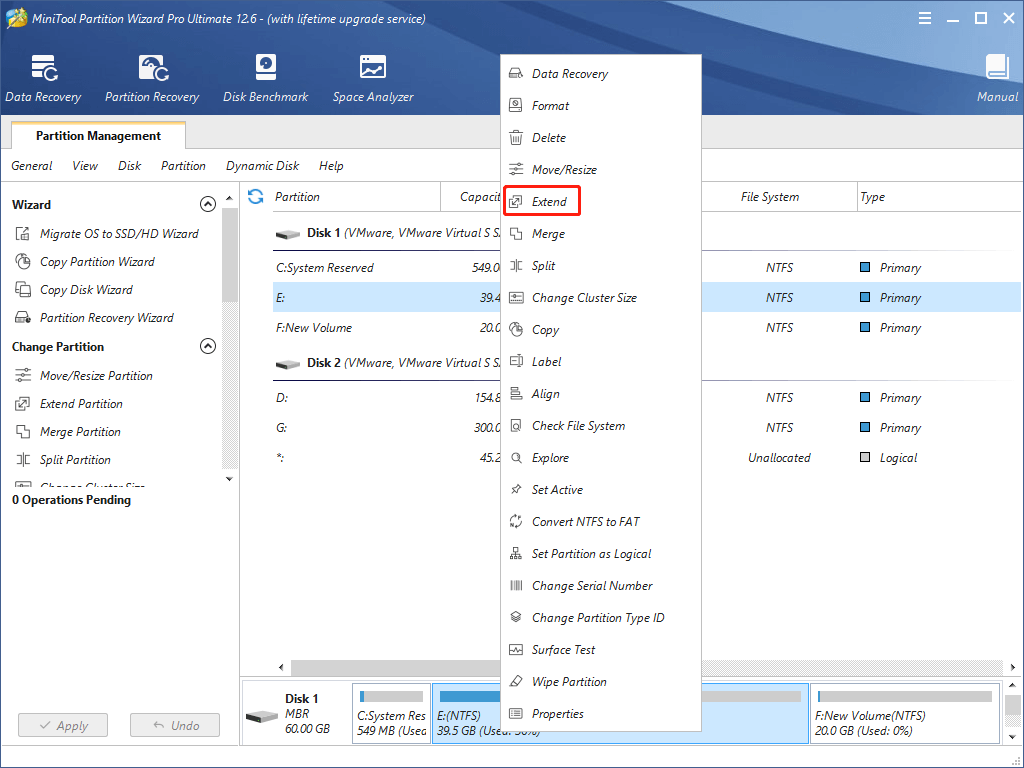Click the Change Cluster Size icon
This screenshot has height=768, width=1024.
516,298
